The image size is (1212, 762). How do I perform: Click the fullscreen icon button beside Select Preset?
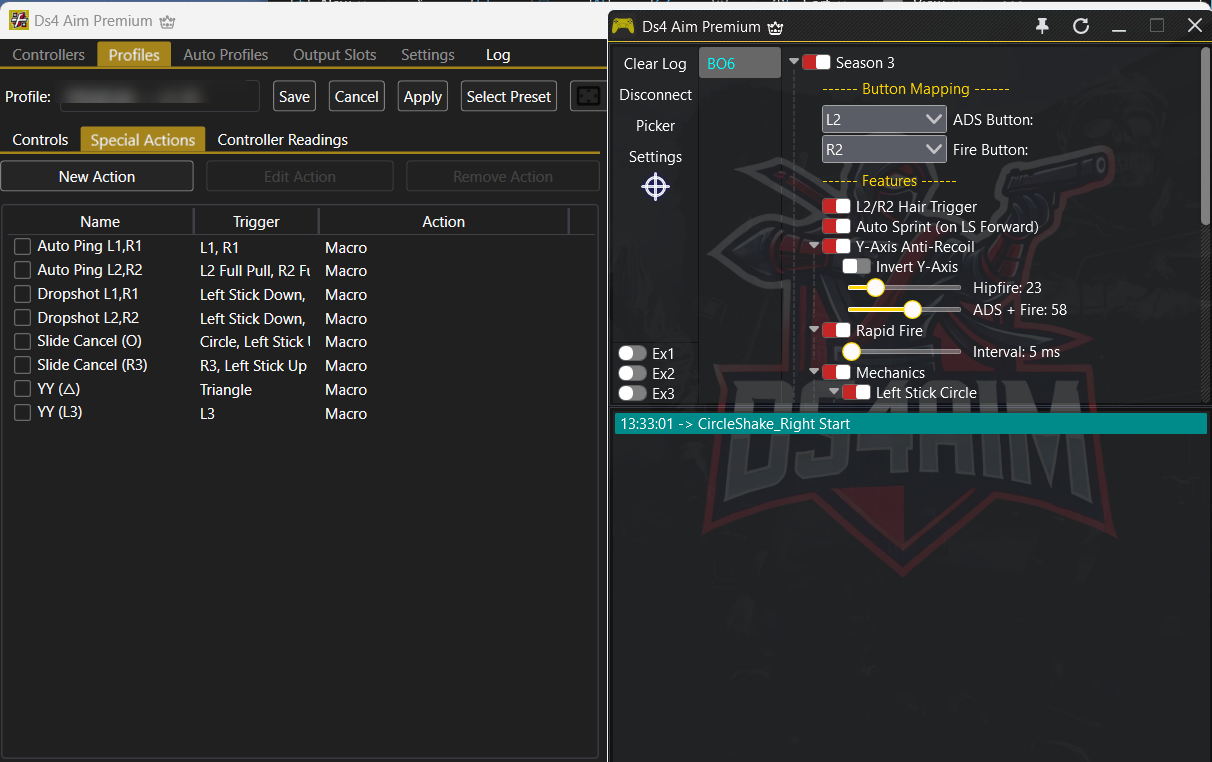point(586,96)
